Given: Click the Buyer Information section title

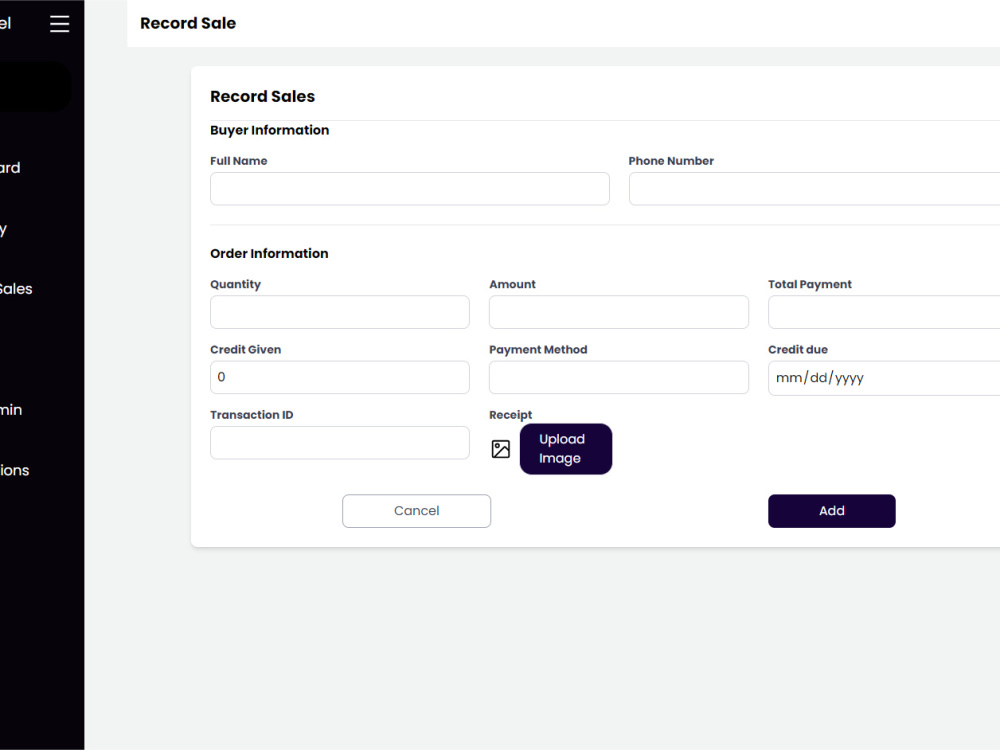Looking at the screenshot, I should pos(270,130).
